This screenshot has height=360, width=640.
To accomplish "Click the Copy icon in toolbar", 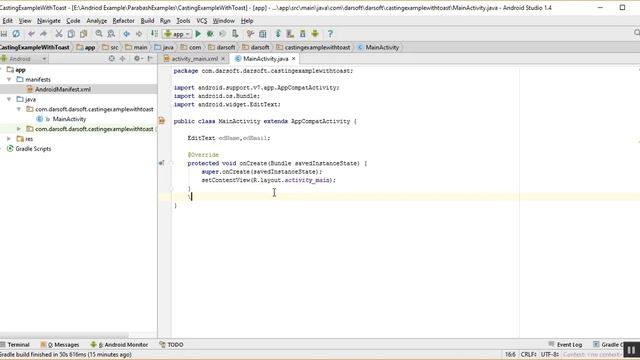I will (x=71, y=34).
